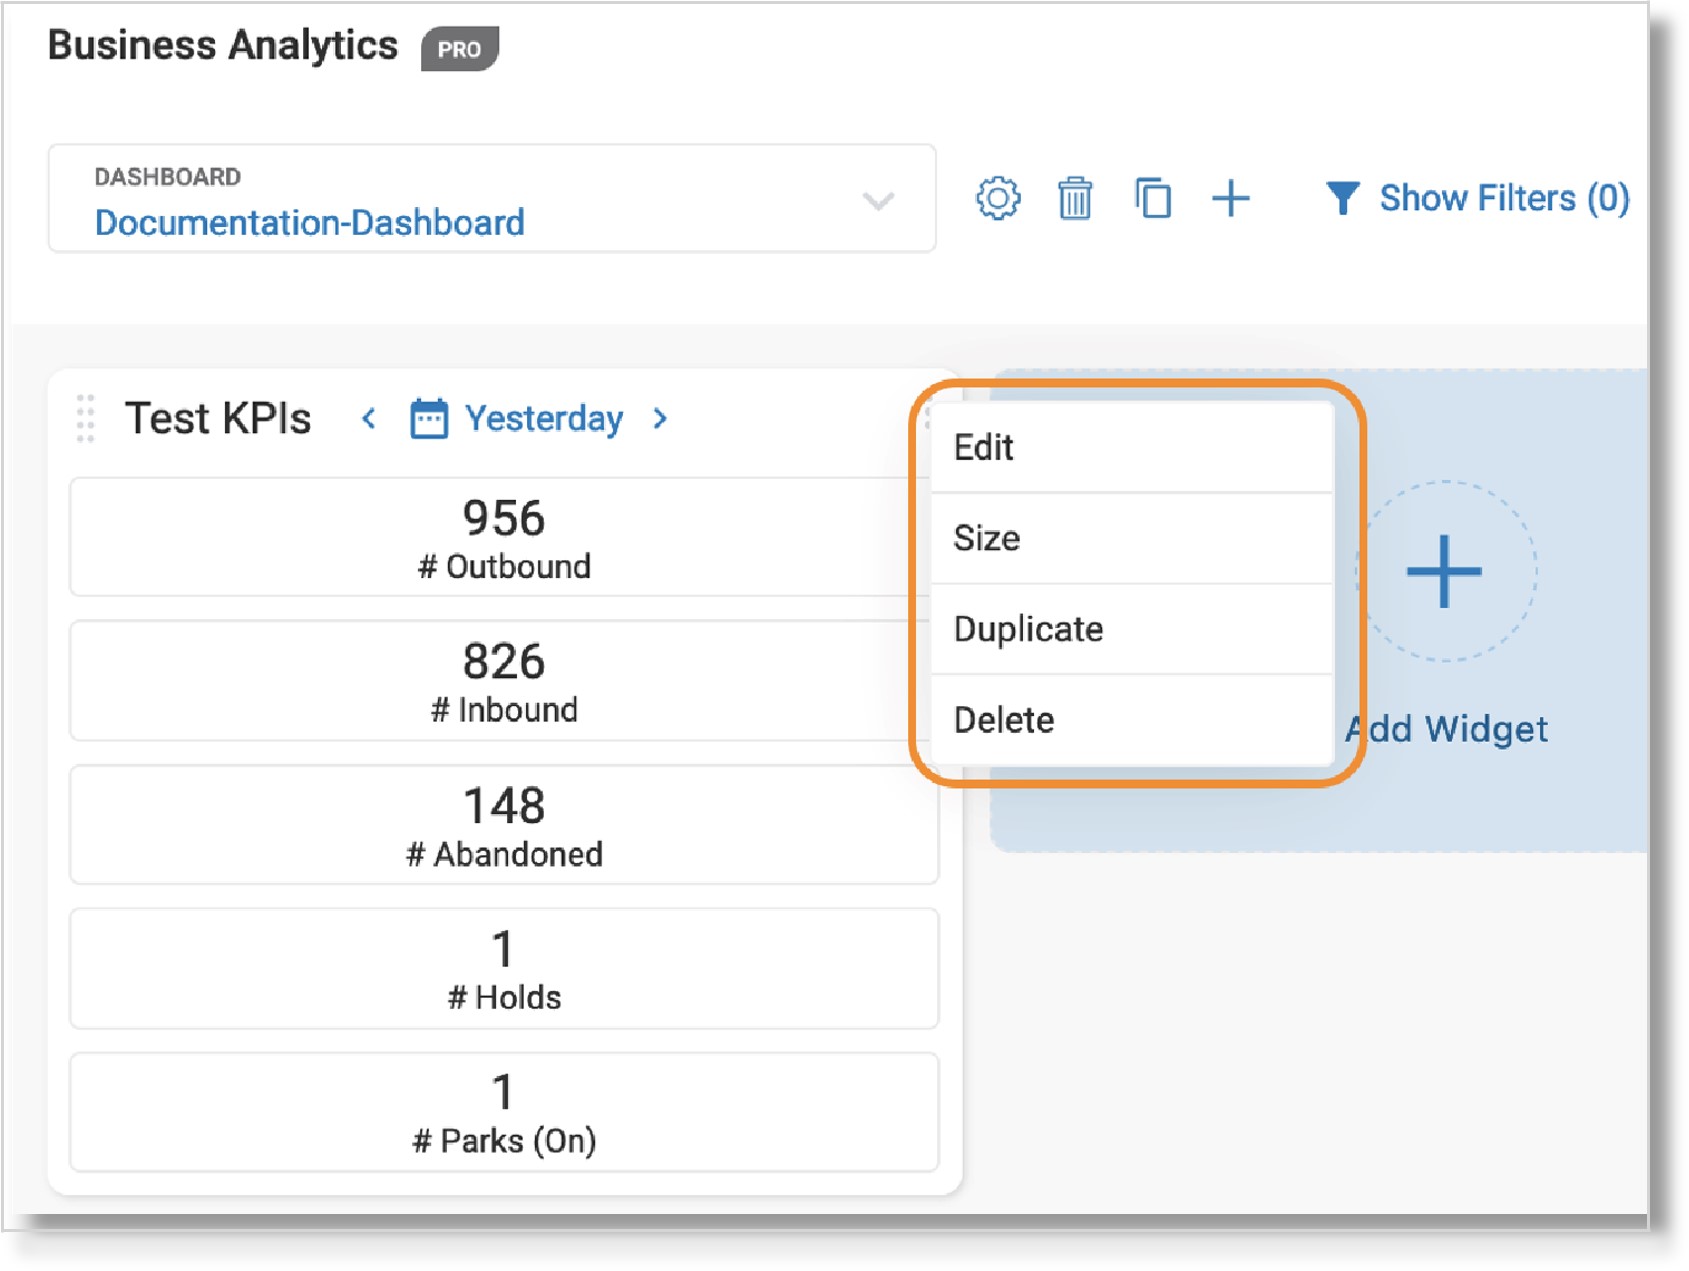Select the 1 # Holds KPI card
The height and width of the screenshot is (1271, 1689).
pyautogui.click(x=504, y=969)
